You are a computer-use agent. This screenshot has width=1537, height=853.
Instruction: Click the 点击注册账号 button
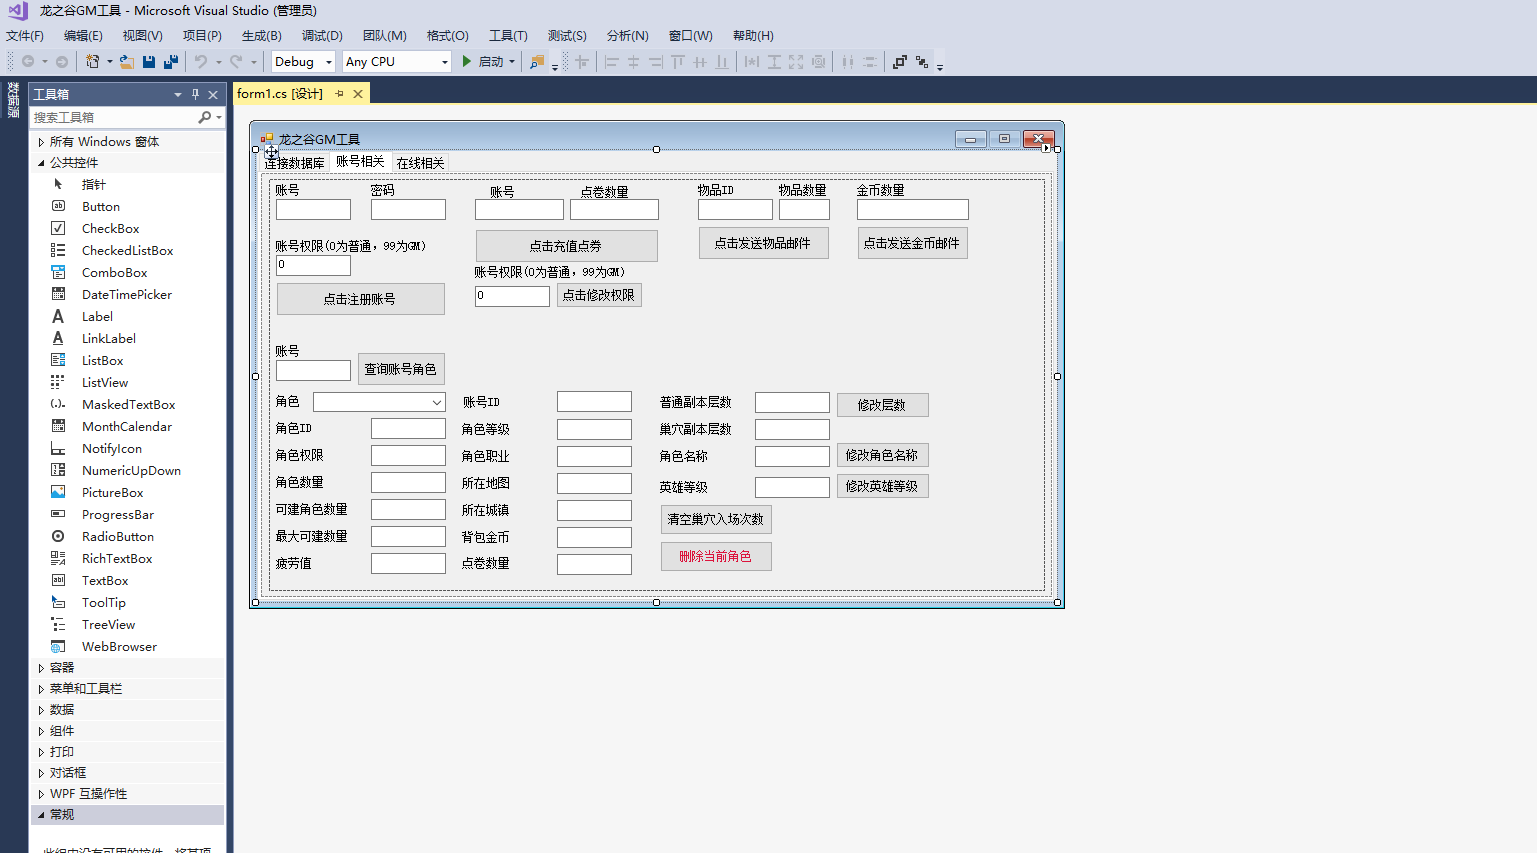click(x=360, y=299)
